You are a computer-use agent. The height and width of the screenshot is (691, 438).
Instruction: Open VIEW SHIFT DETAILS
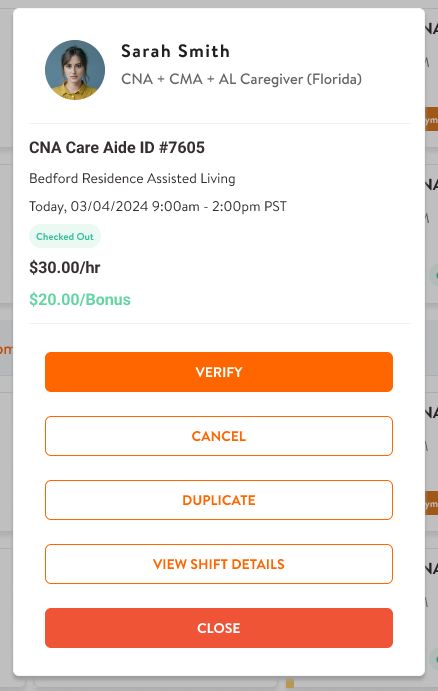[x=219, y=564]
